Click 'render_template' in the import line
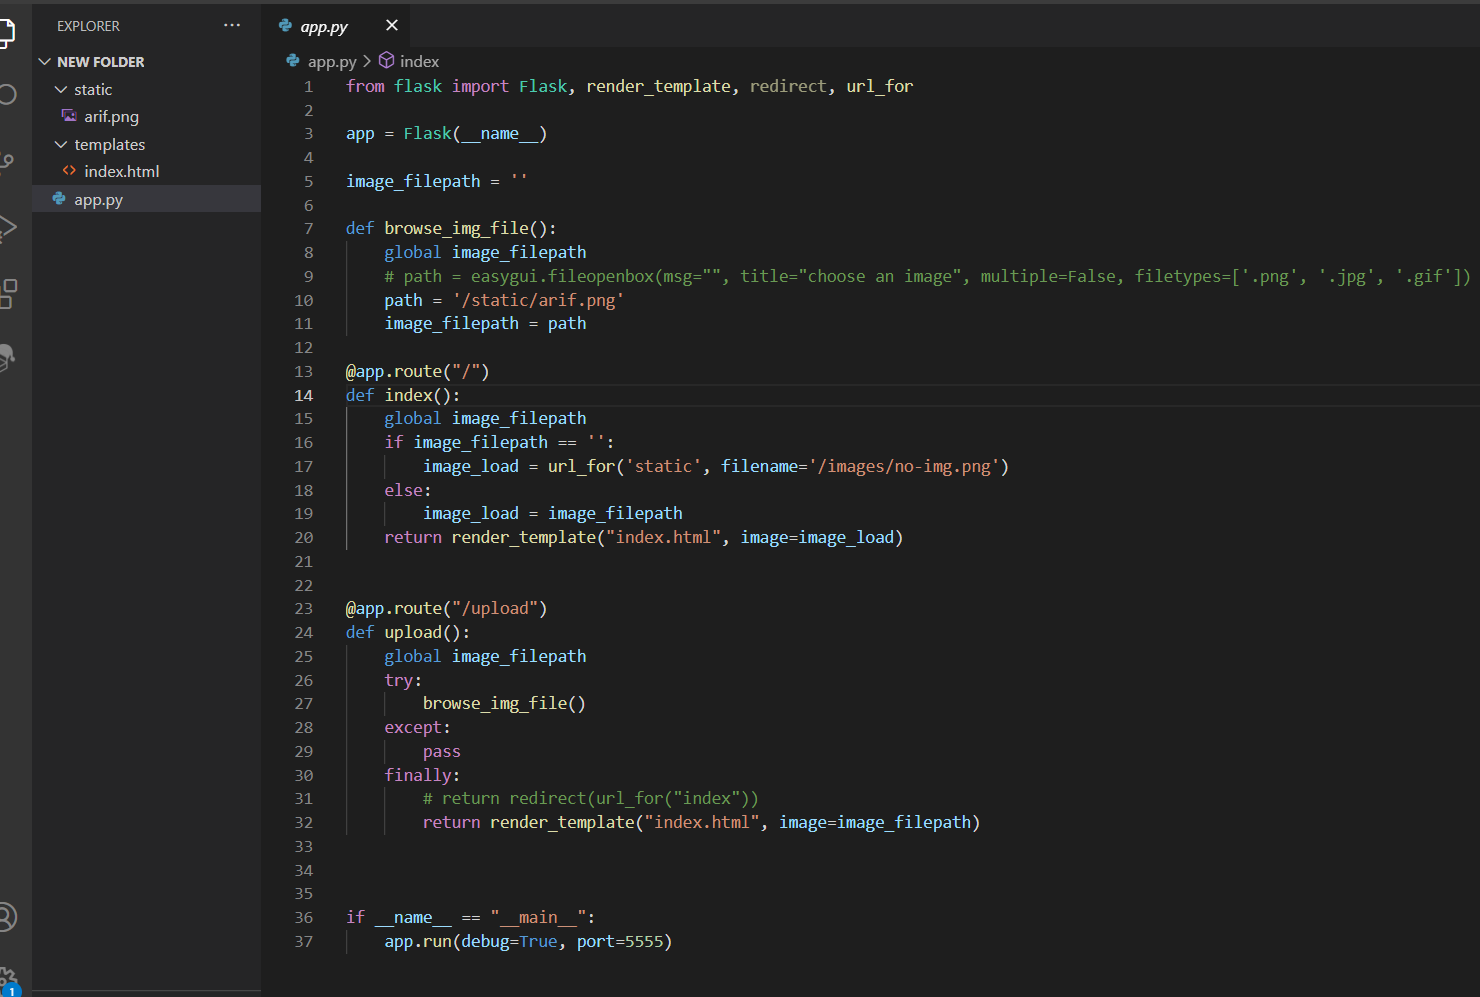The width and height of the screenshot is (1480, 997). click(x=658, y=87)
